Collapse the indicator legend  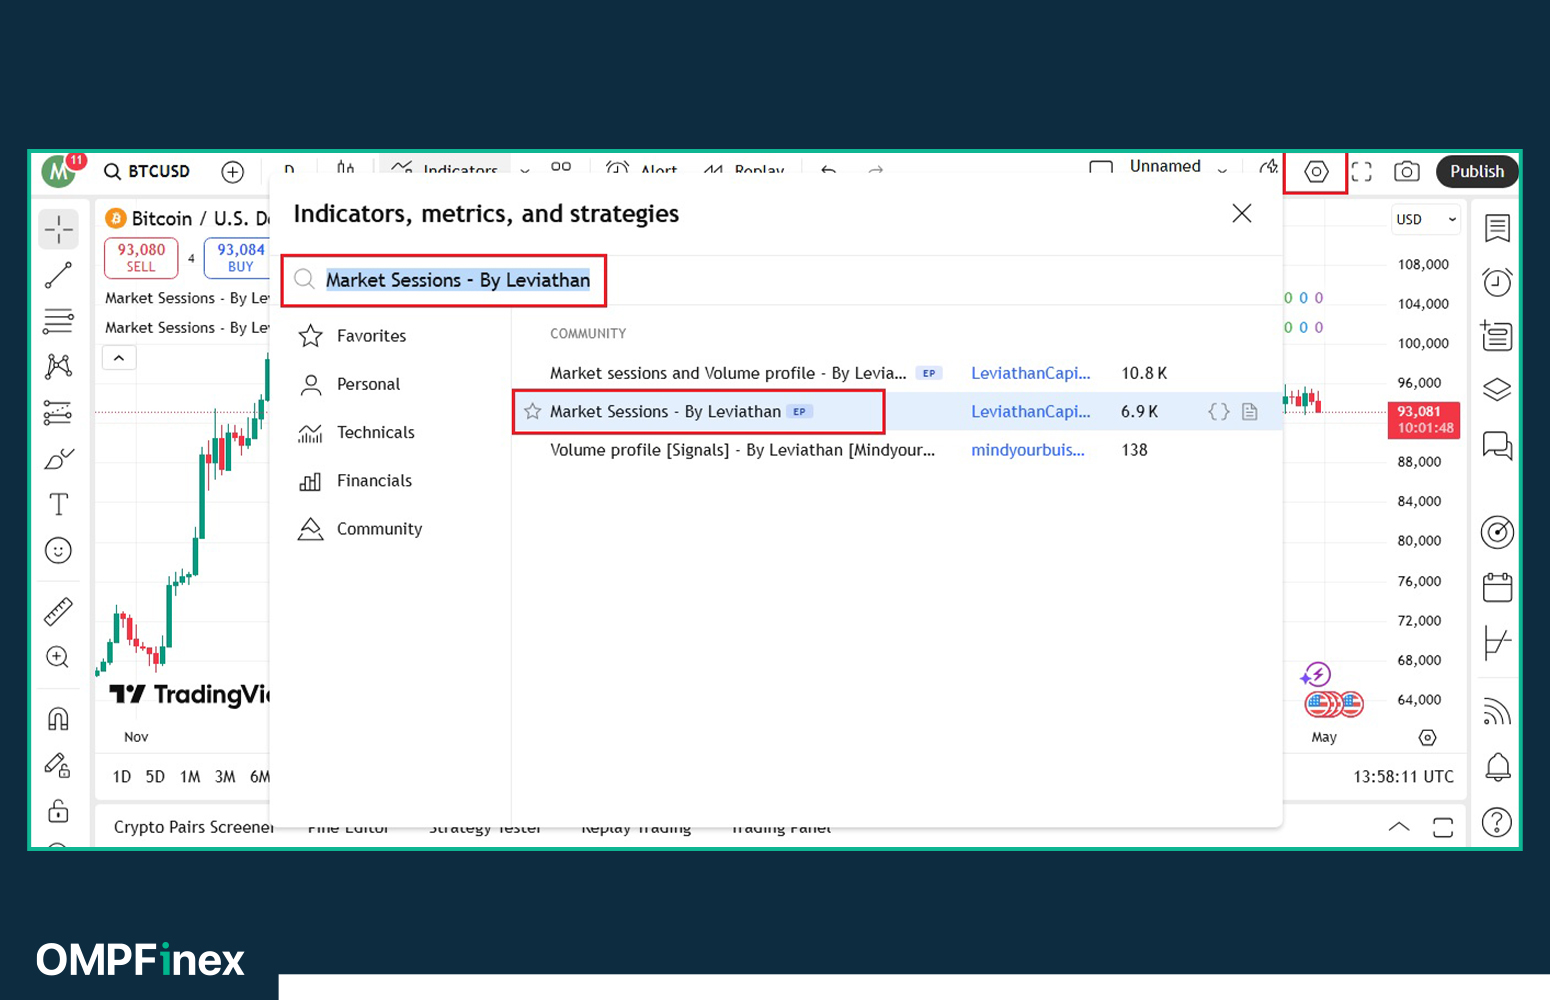click(x=119, y=358)
